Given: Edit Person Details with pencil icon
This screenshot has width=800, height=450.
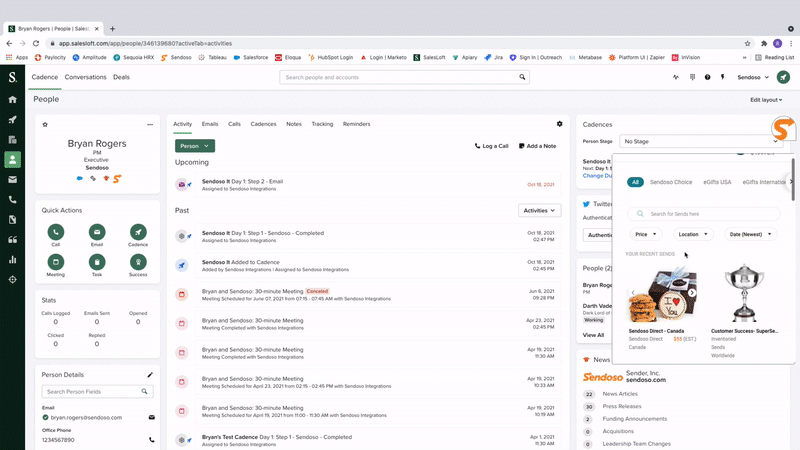Looking at the screenshot, I should click(150, 374).
